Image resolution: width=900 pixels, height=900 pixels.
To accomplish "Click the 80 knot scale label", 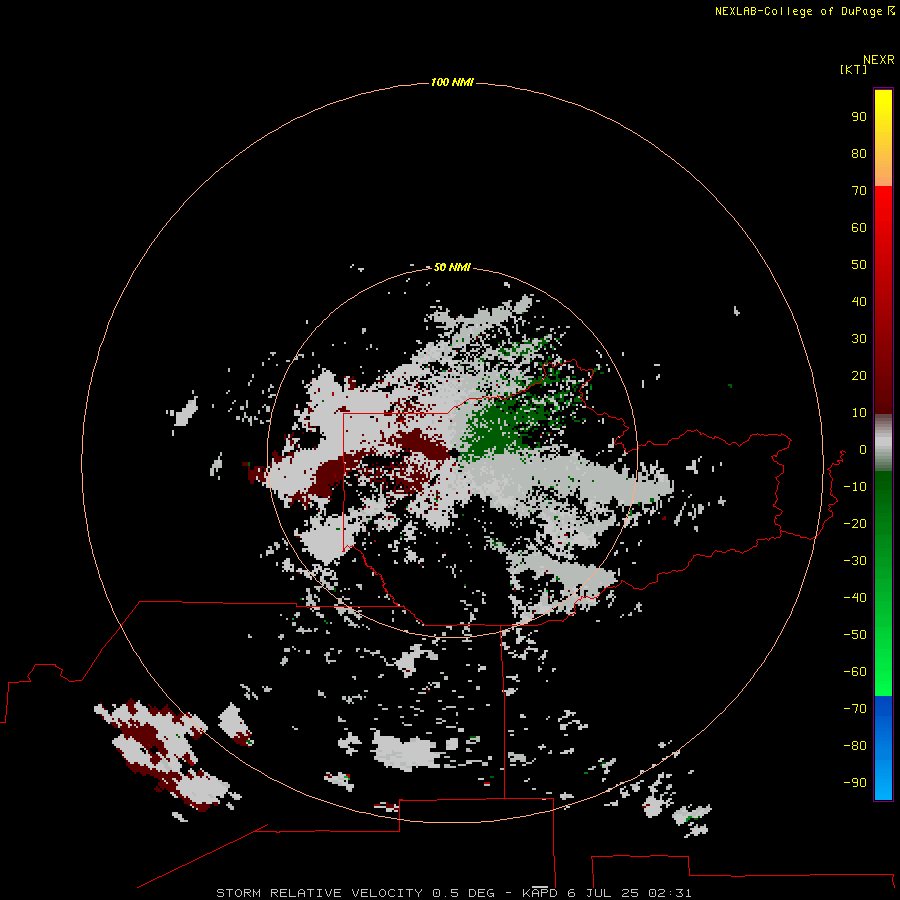I will pyautogui.click(x=859, y=153).
